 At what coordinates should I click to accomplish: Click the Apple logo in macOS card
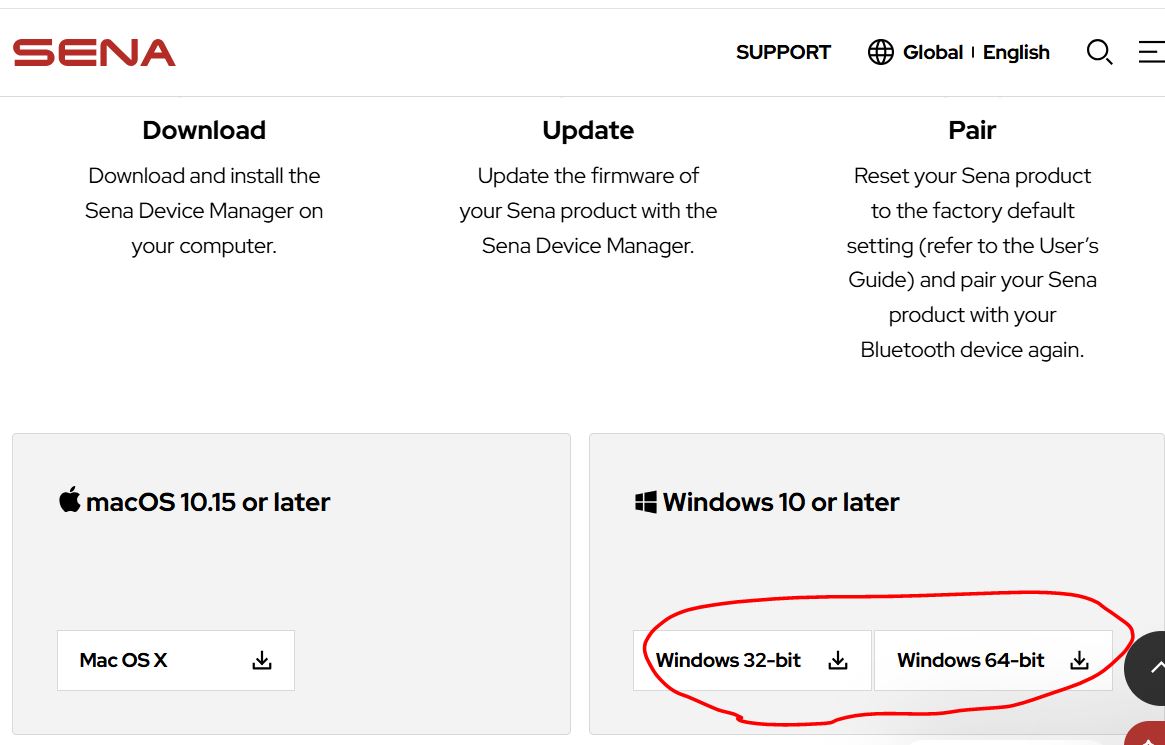69,500
